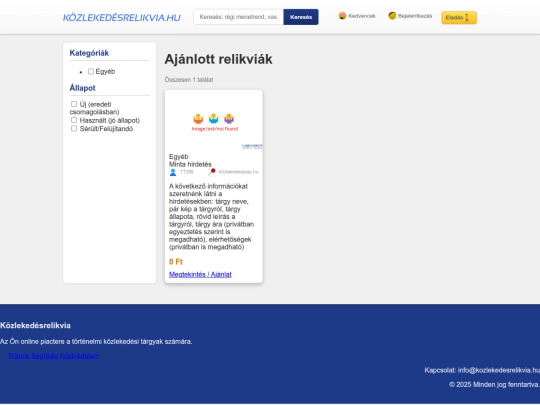Open the Segítség footer link
The image size is (540, 405).
45,356
